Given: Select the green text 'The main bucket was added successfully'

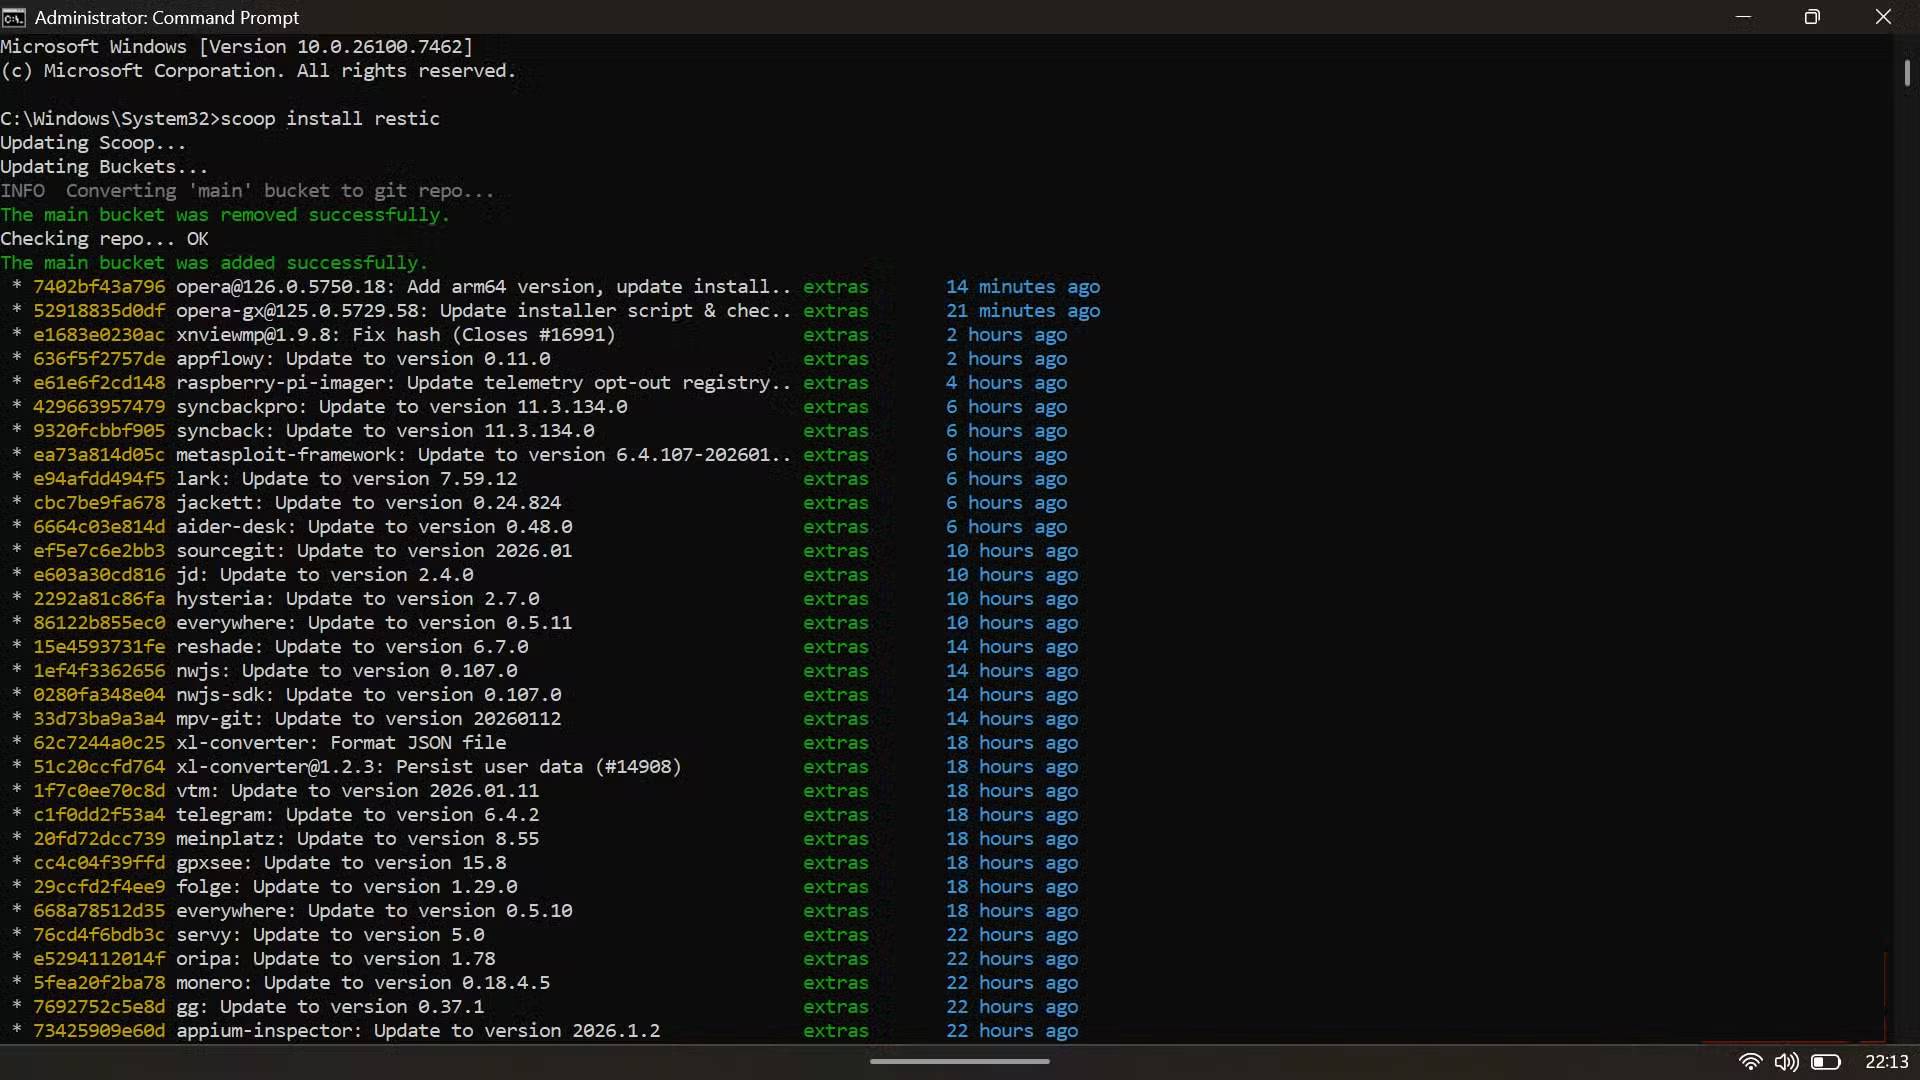Looking at the screenshot, I should tap(214, 262).
